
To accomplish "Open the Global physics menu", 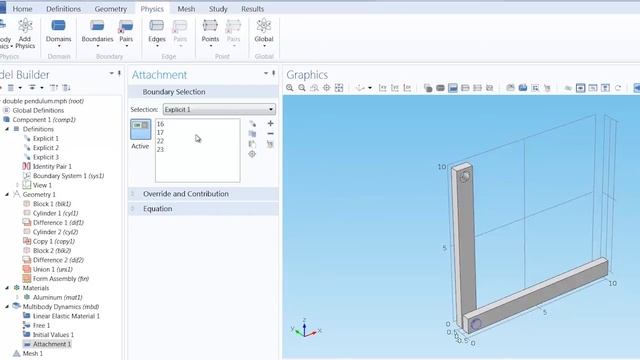I will (264, 33).
